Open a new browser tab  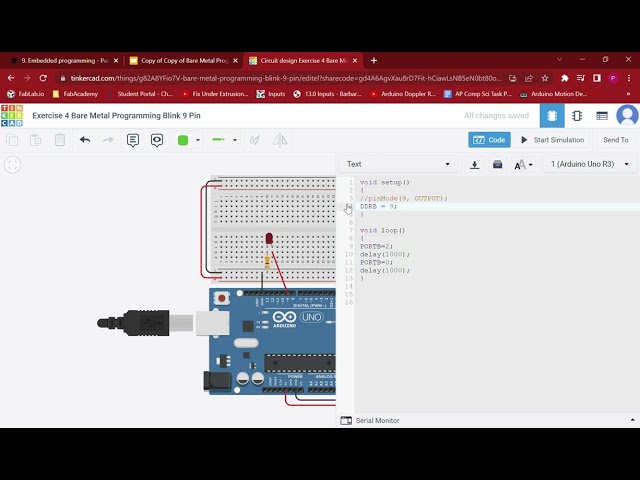coord(374,60)
